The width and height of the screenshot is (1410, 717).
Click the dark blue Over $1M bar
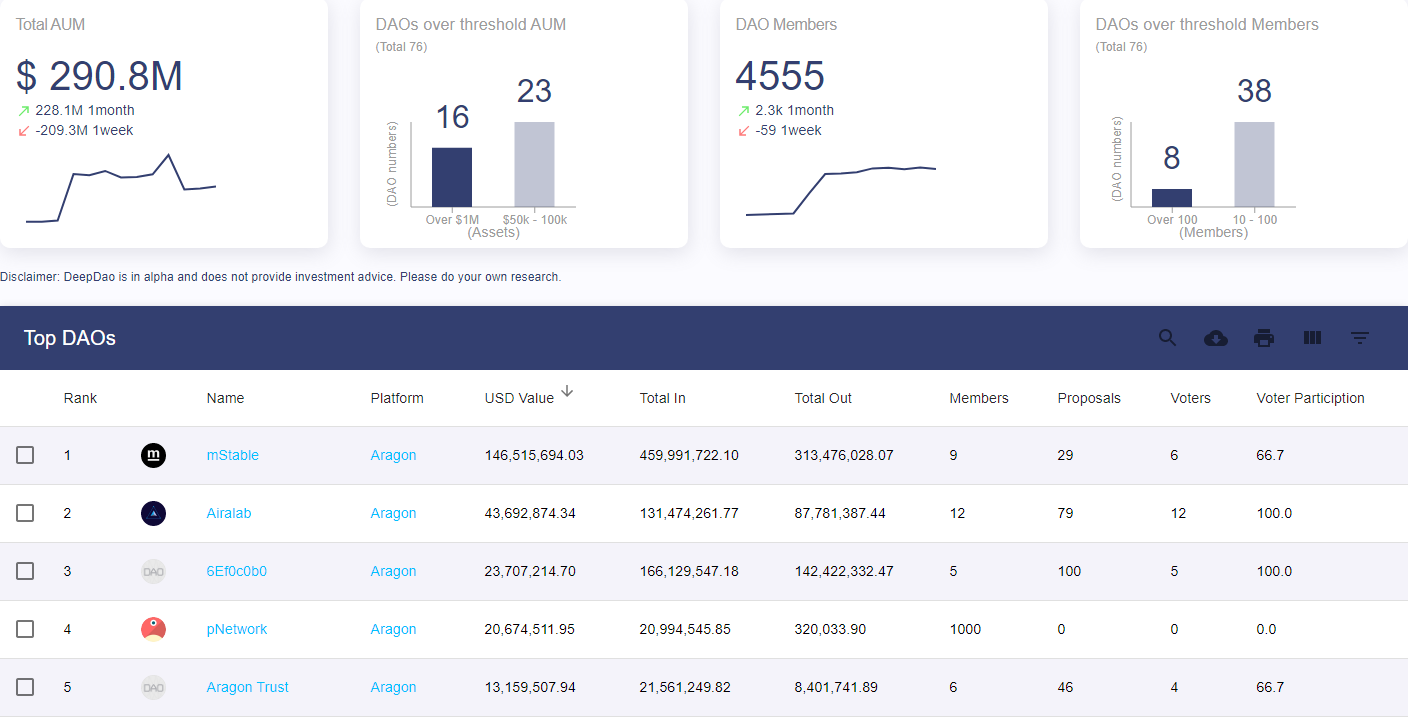tap(452, 177)
